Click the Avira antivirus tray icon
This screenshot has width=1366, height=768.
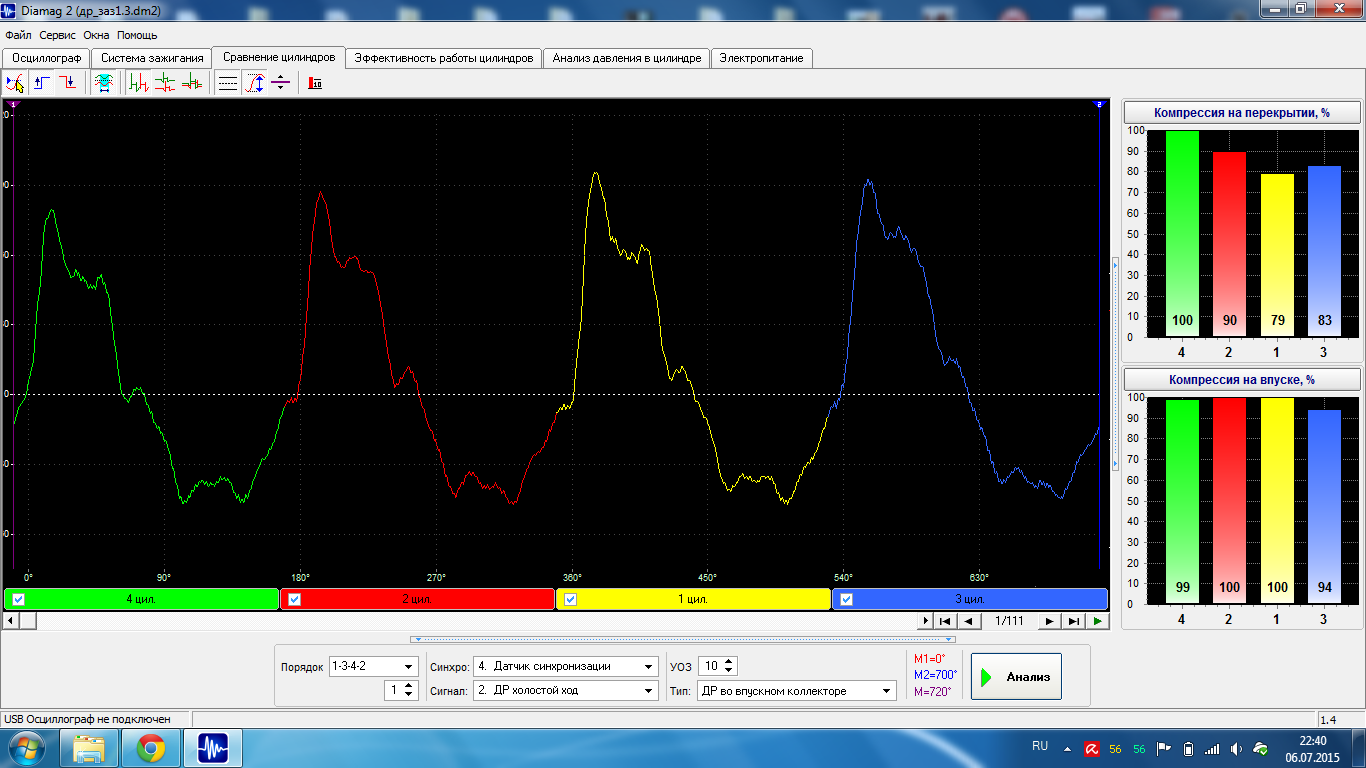point(1093,748)
